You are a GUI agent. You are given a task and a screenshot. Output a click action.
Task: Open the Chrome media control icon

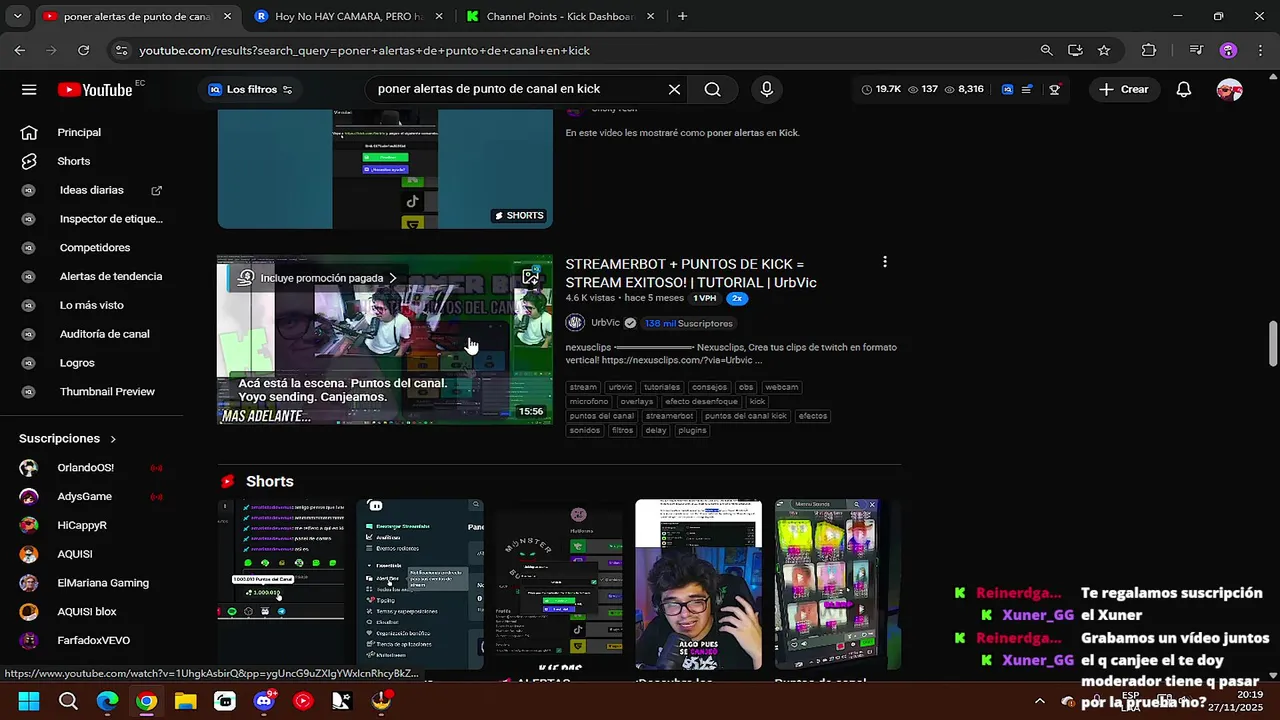(1196, 50)
